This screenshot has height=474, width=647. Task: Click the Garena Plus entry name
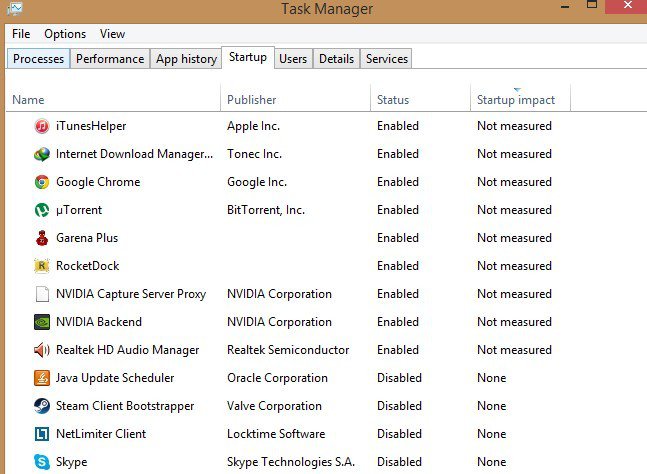point(87,238)
